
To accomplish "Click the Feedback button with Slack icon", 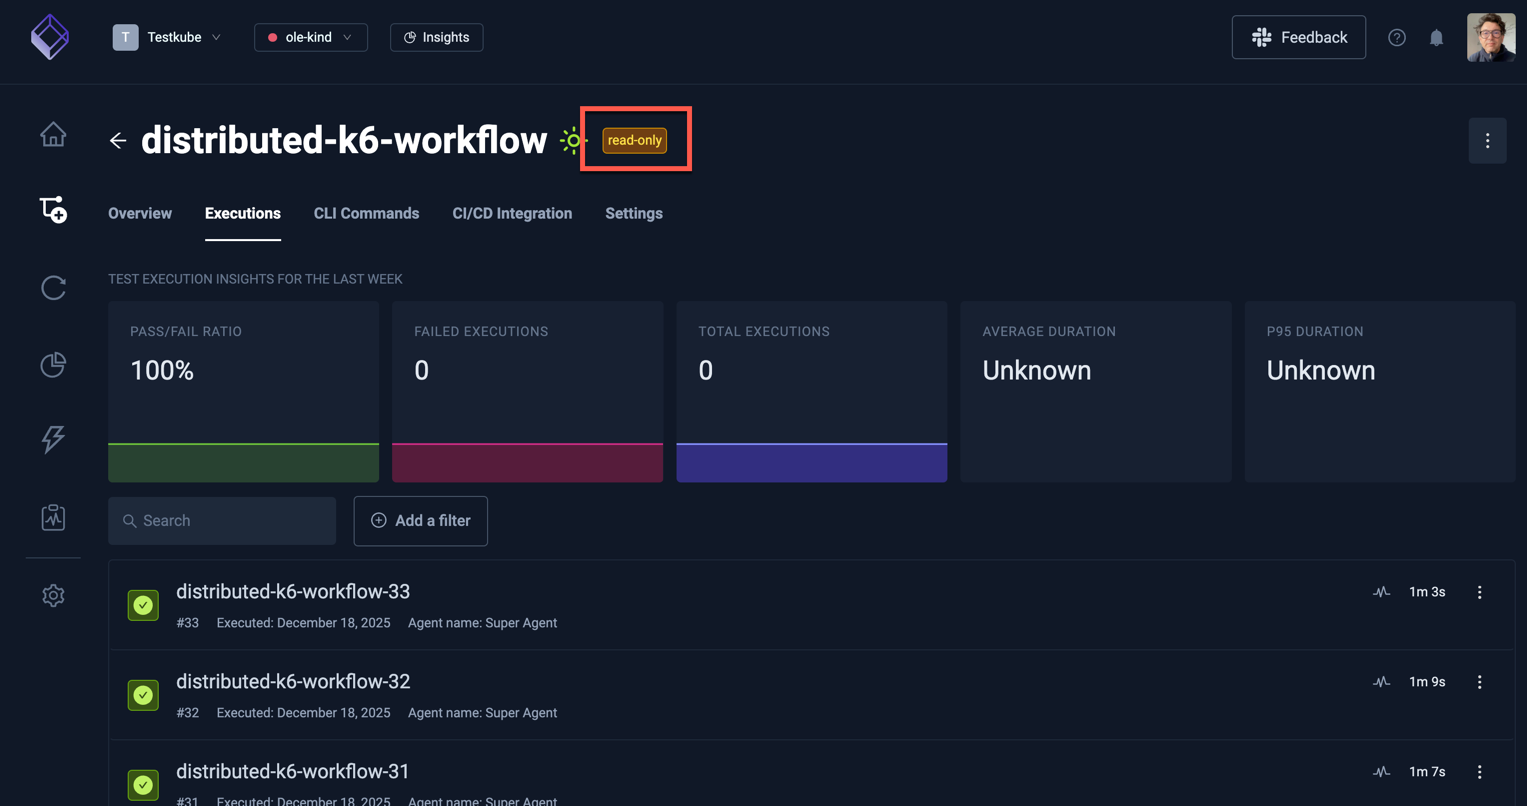I will 1298,37.
